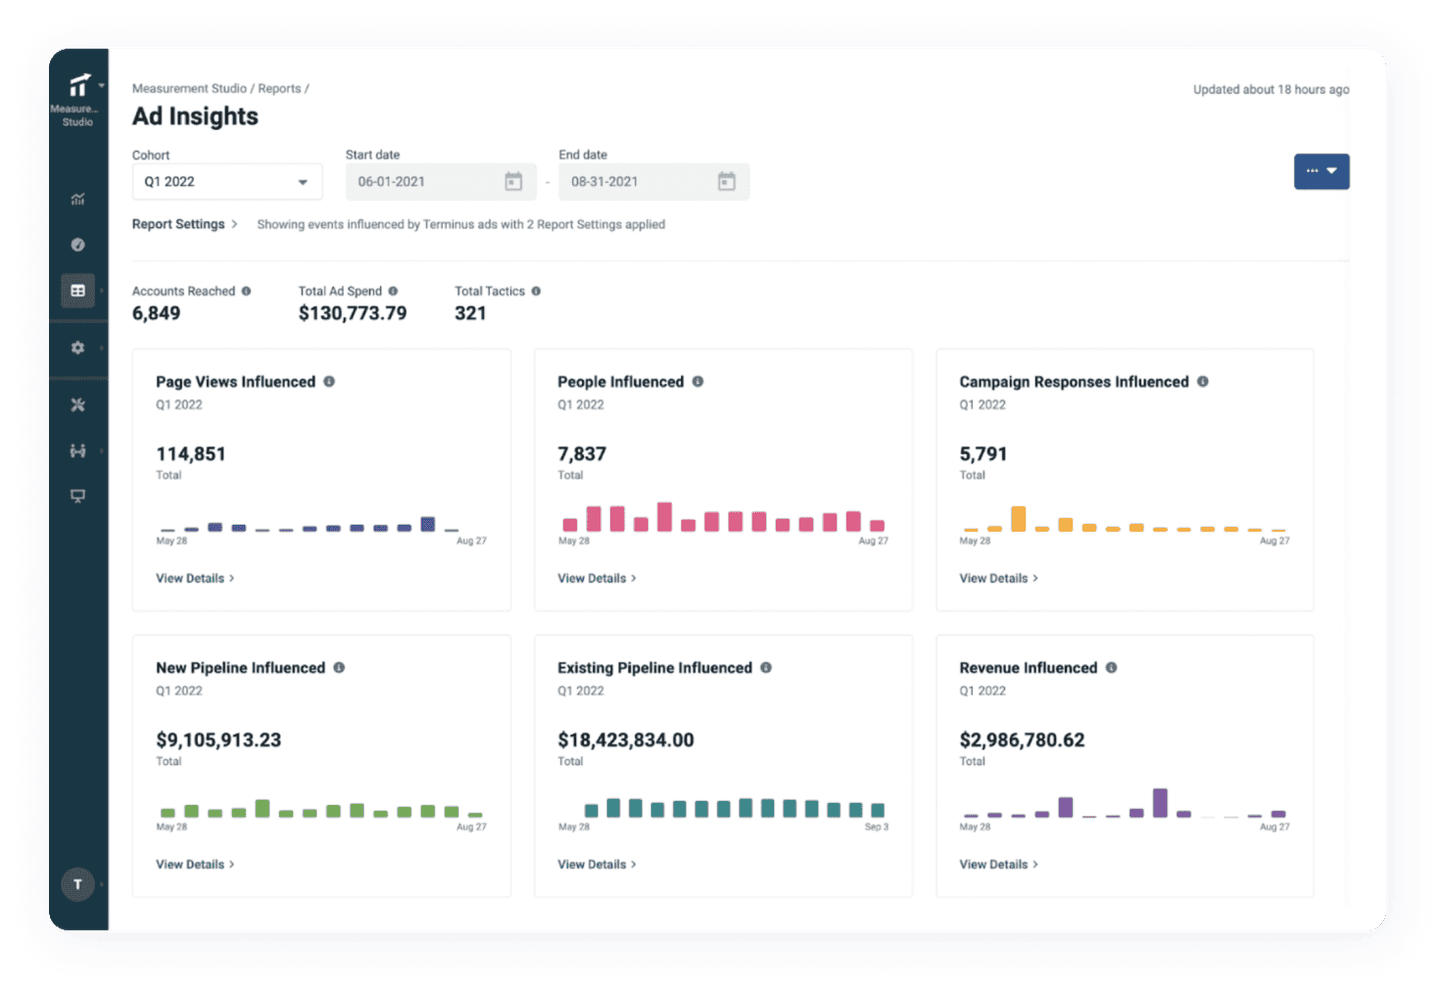Open the Measurement Studio app switcher logo

(x=79, y=88)
